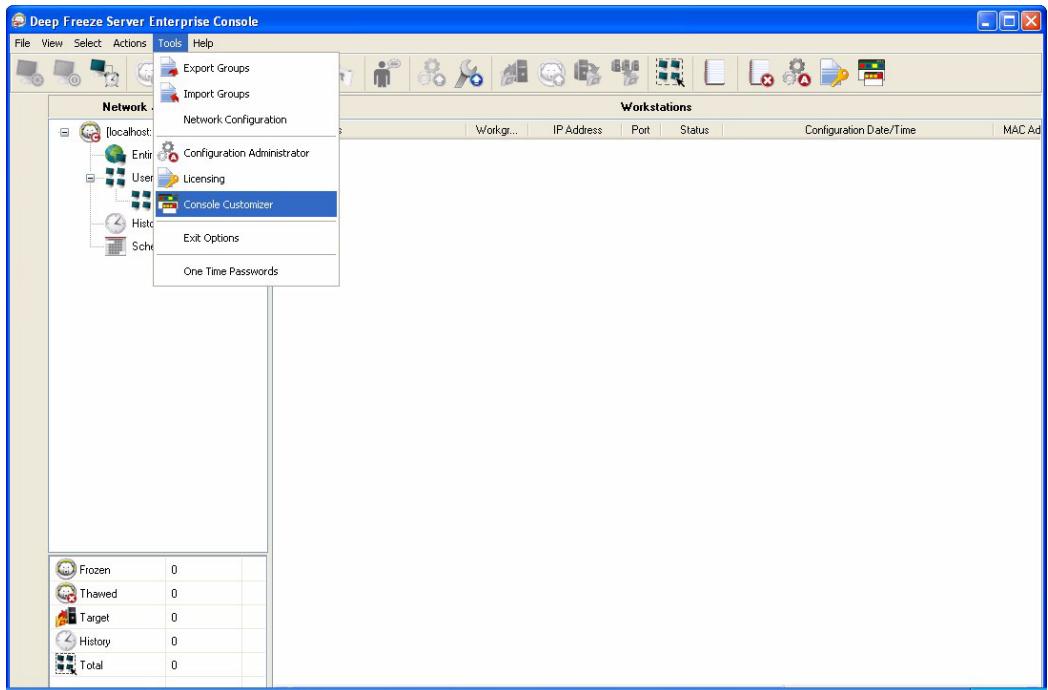Click the History clock icon in summary panel
The width and height of the screenshot is (1048, 690).
pyautogui.click(x=66, y=641)
